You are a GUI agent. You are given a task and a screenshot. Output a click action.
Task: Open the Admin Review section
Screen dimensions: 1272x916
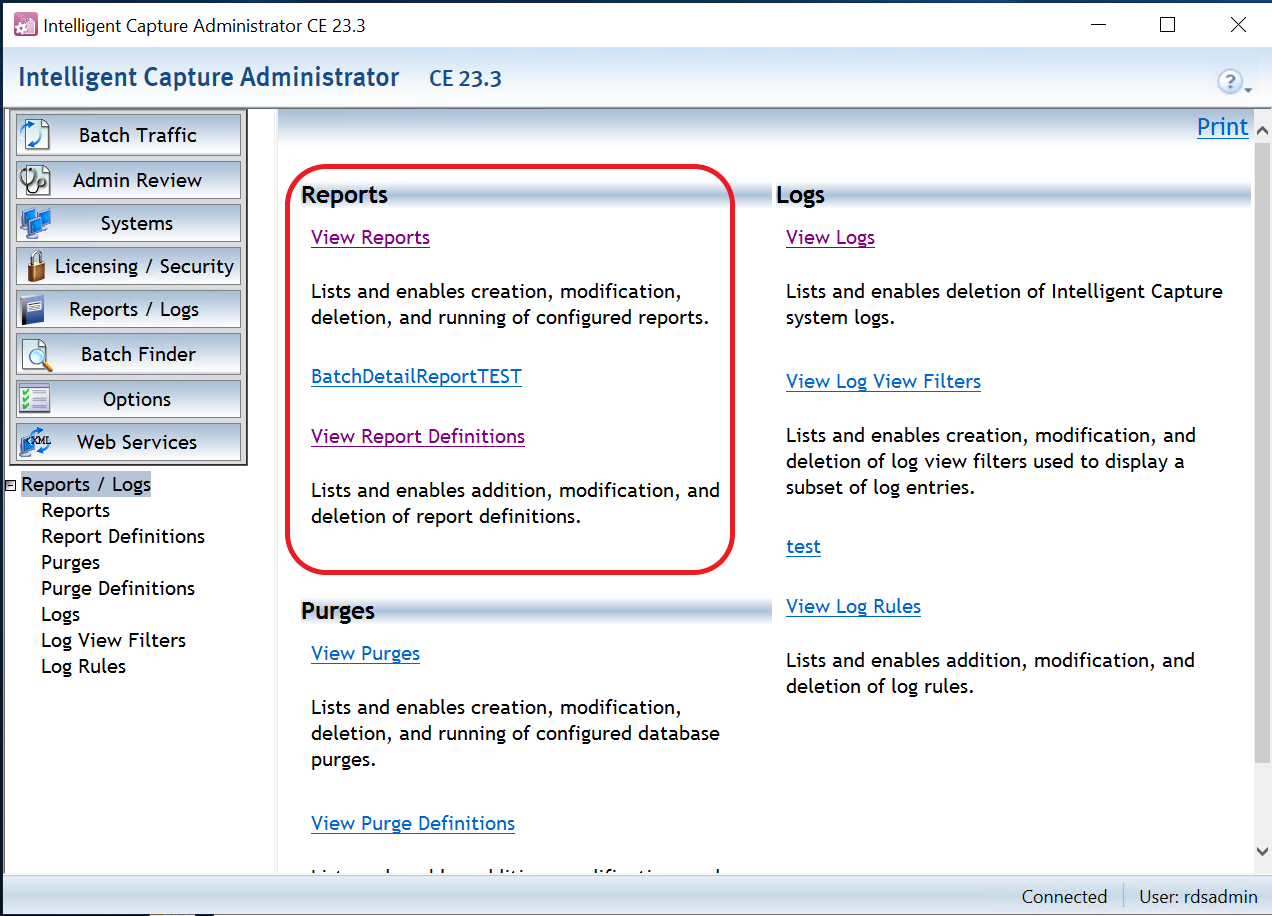129,180
